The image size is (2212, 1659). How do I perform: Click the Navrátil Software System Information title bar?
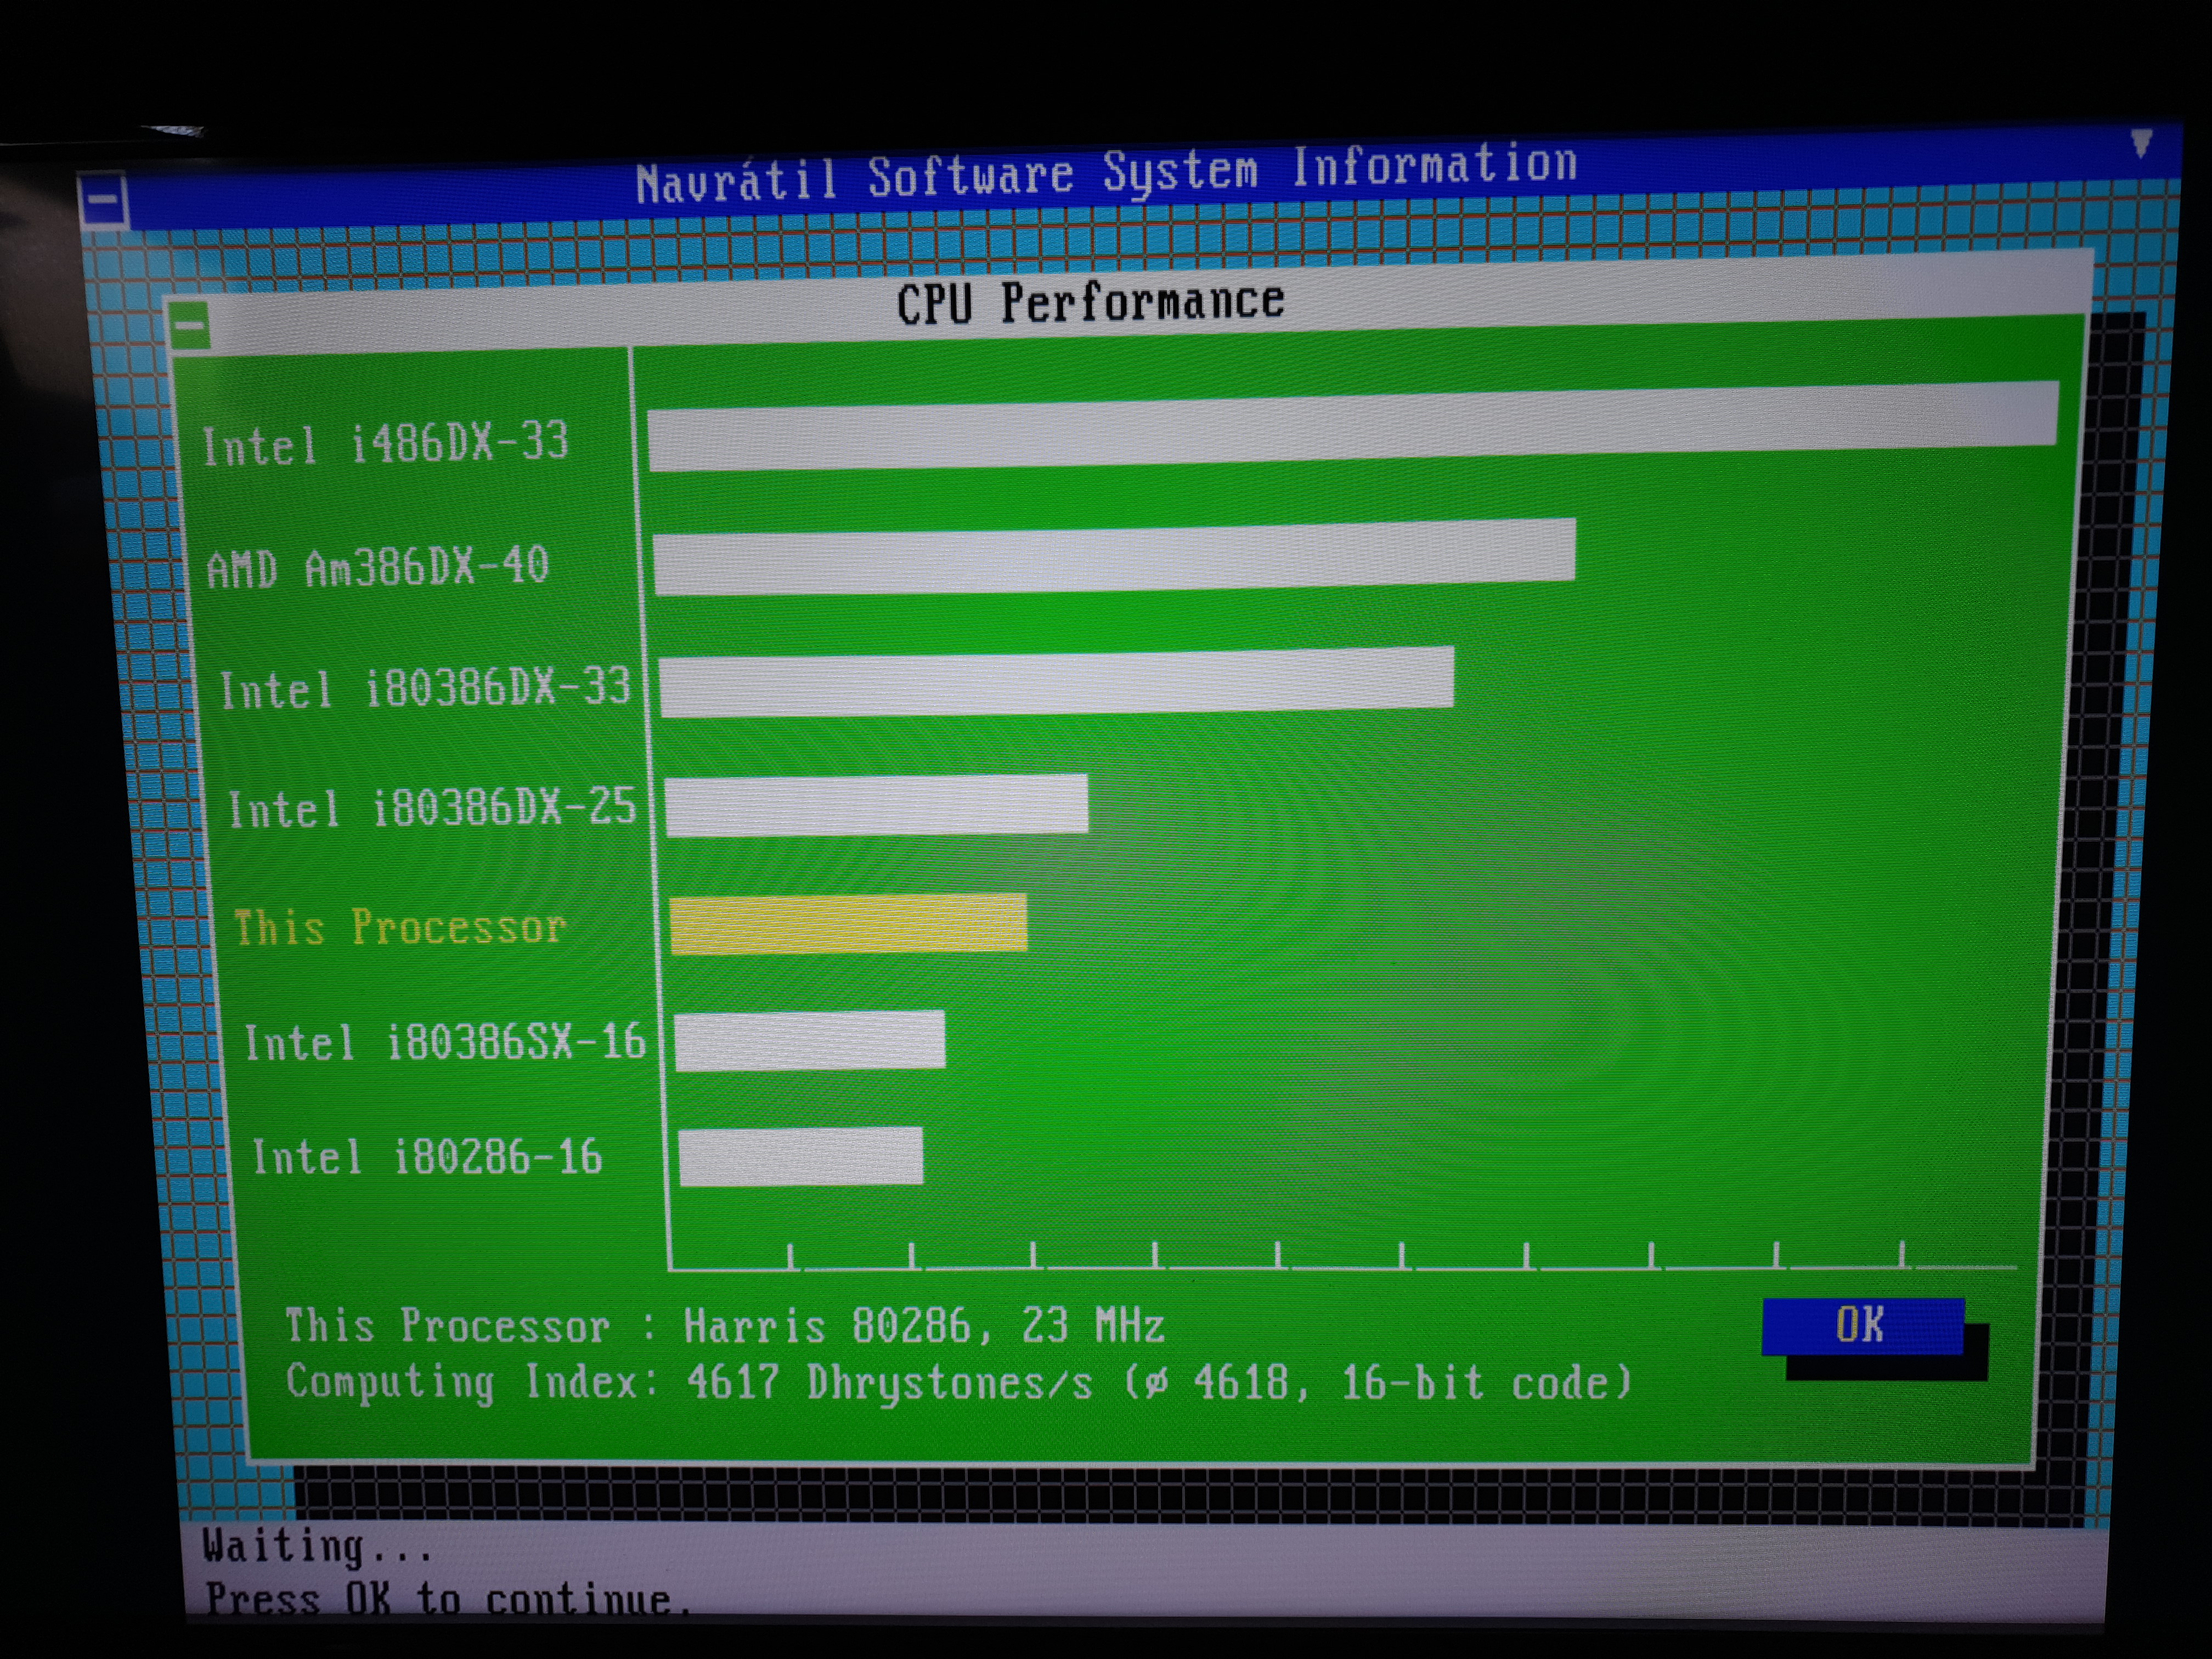pos(1106,173)
